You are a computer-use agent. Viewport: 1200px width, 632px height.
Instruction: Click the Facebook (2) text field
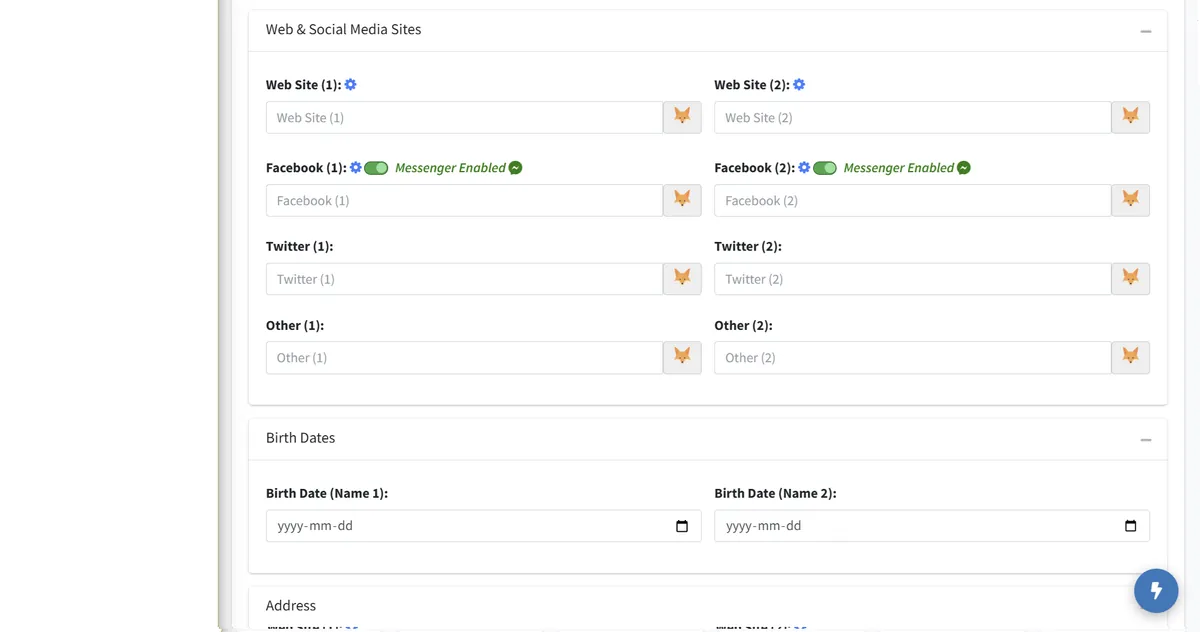(x=912, y=200)
